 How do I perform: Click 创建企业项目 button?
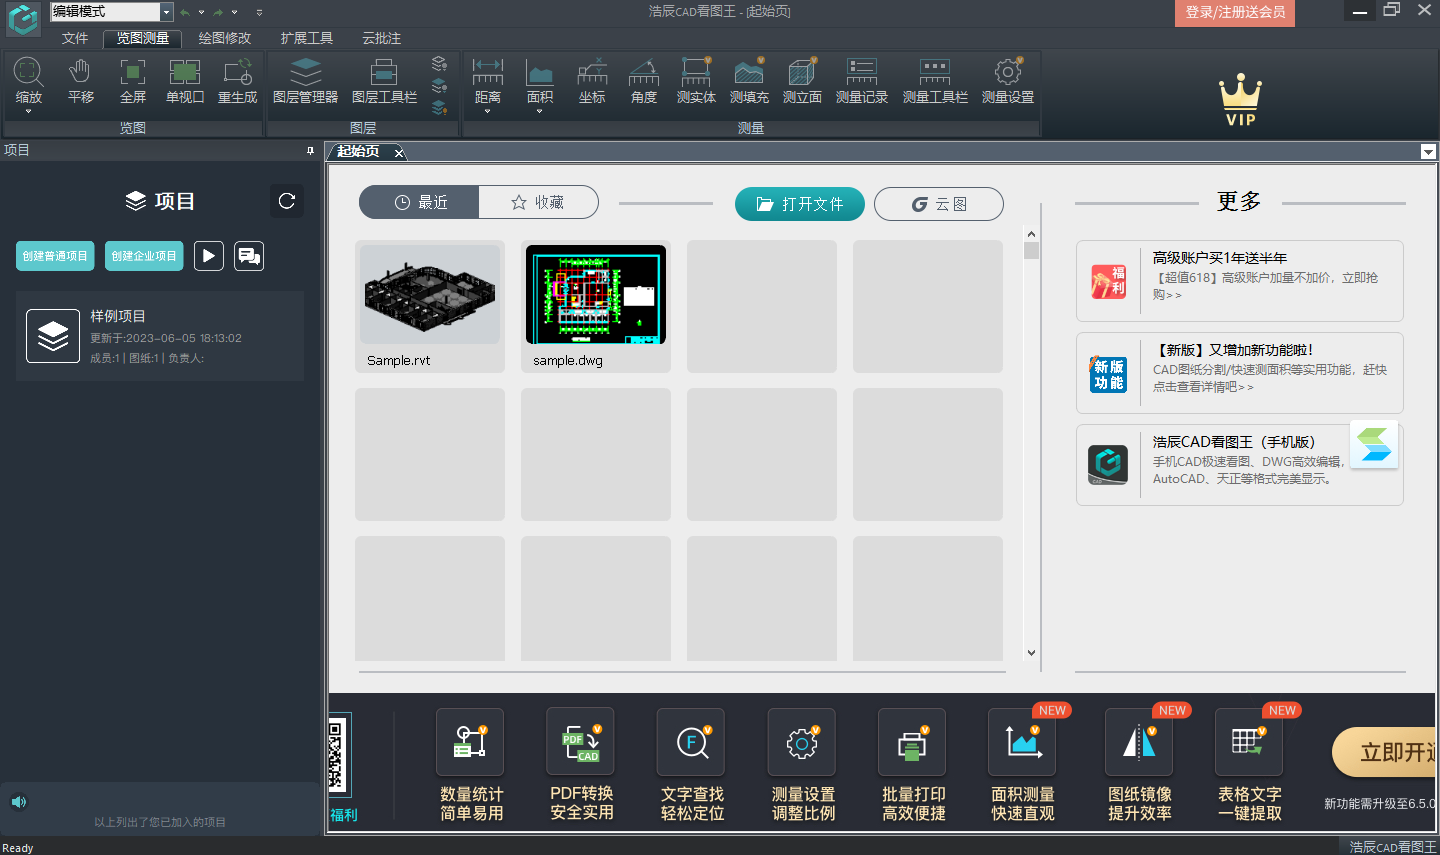(144, 256)
